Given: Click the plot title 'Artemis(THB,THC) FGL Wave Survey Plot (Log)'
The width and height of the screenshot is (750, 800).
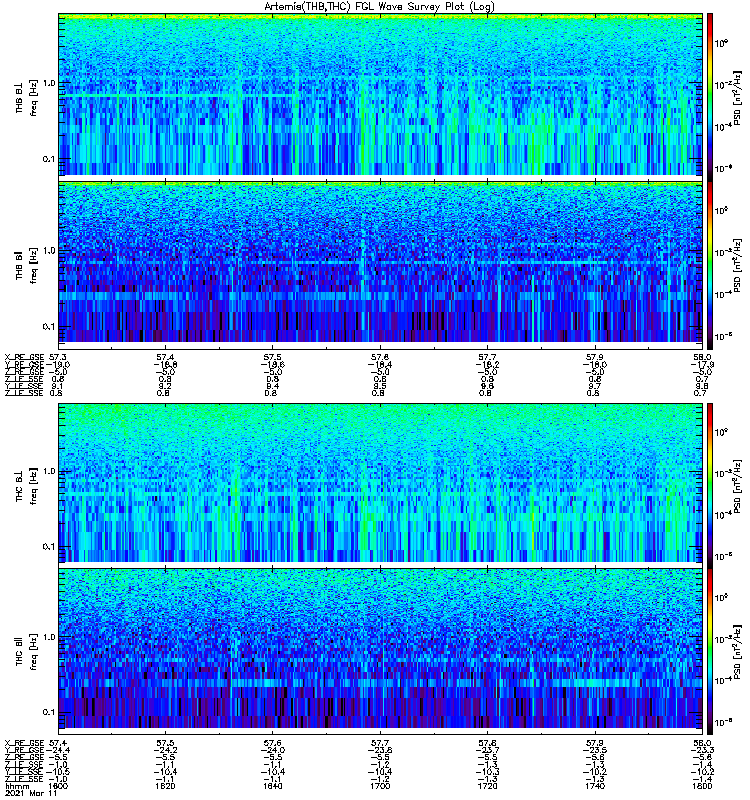Looking at the screenshot, I should pos(379,7).
